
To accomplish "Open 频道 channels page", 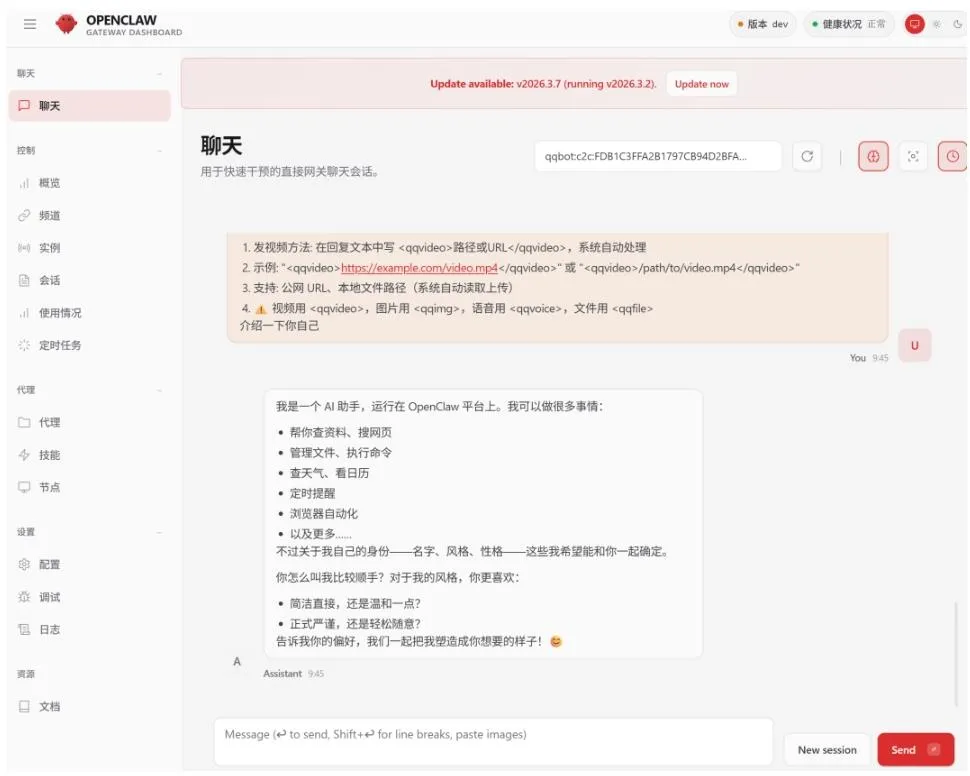I will pyautogui.click(x=90, y=215).
